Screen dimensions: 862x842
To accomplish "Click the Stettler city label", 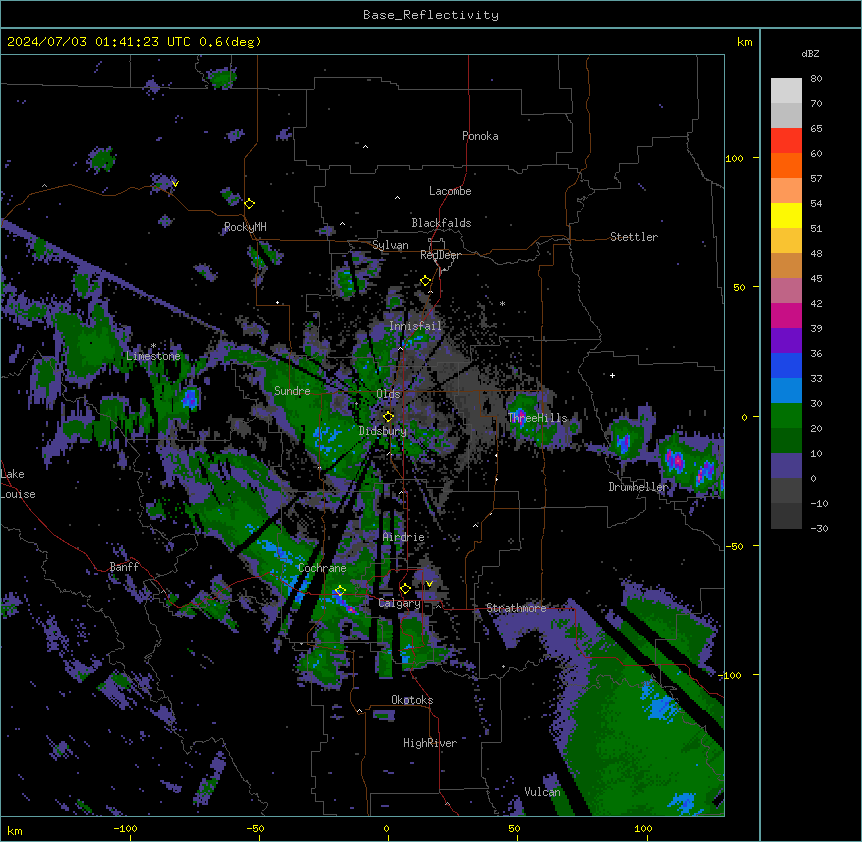I will click(634, 237).
